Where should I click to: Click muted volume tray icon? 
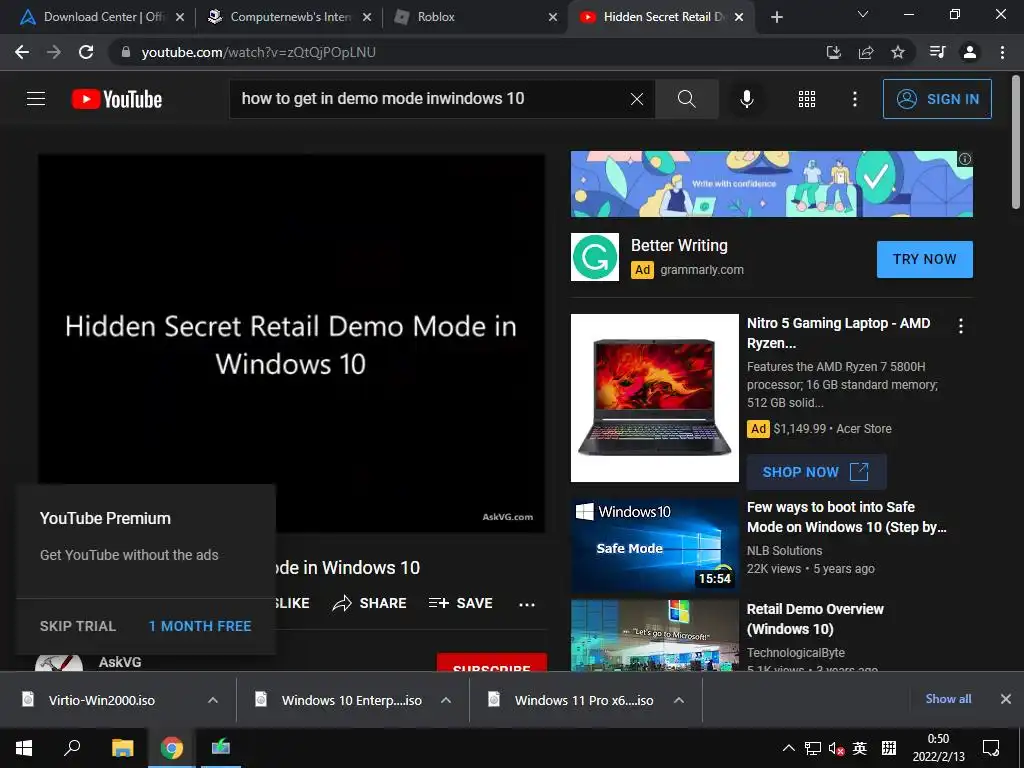point(836,748)
